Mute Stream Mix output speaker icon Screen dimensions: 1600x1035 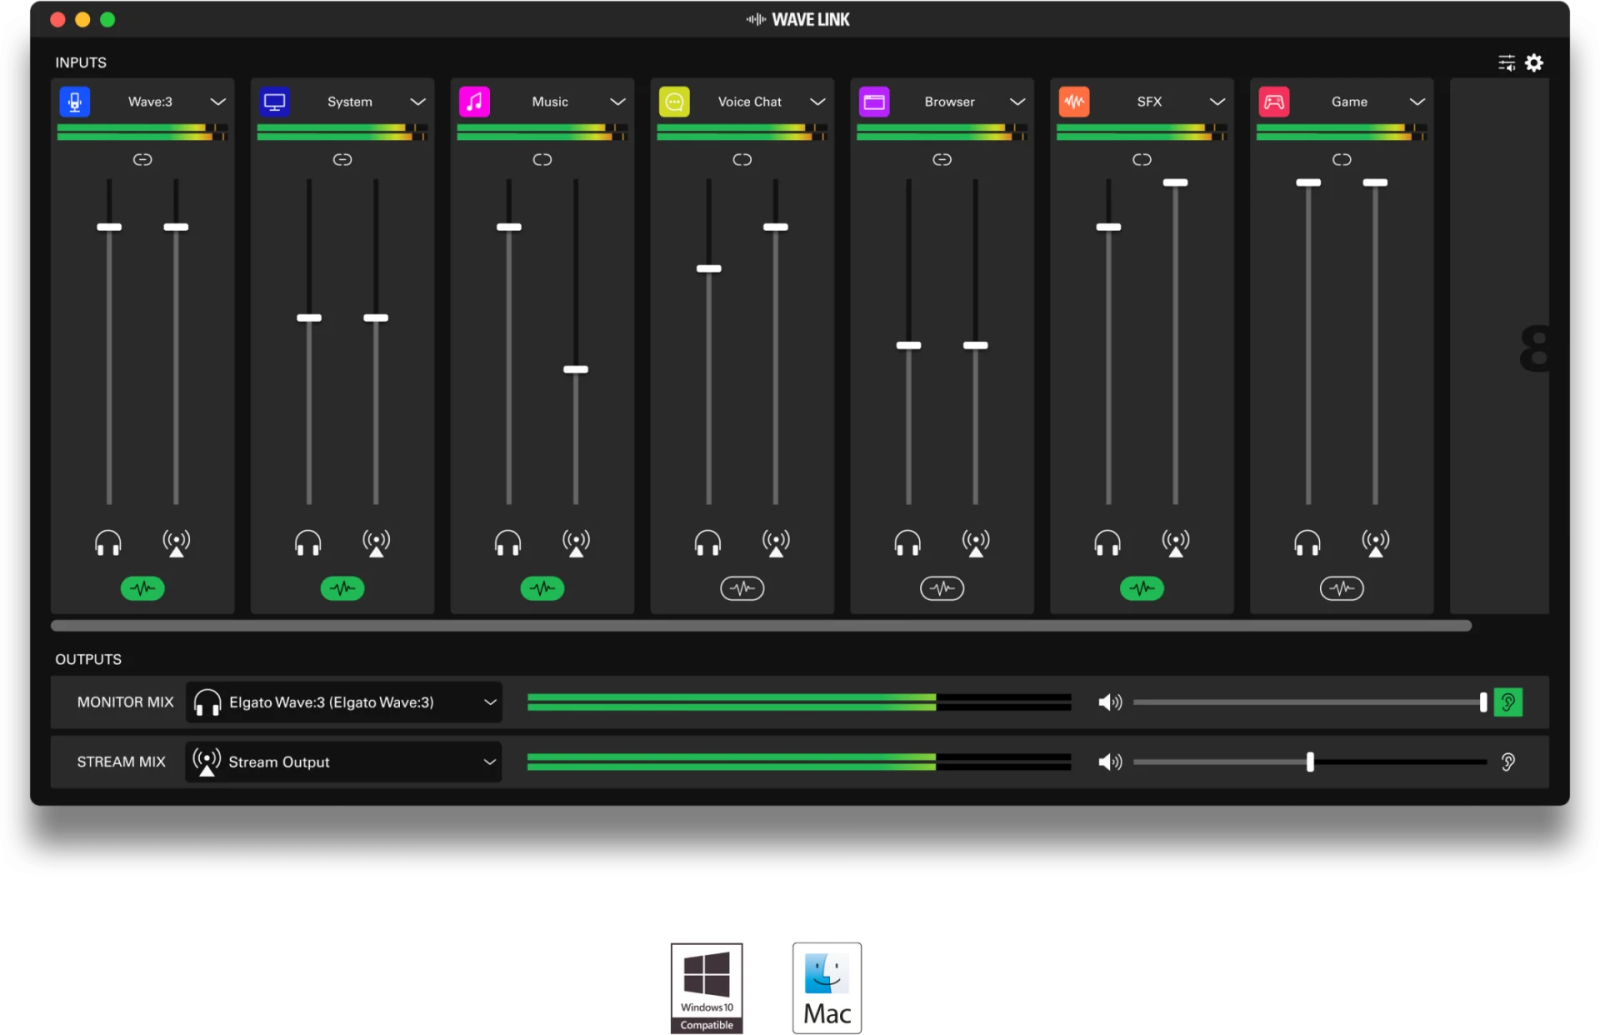click(x=1110, y=762)
